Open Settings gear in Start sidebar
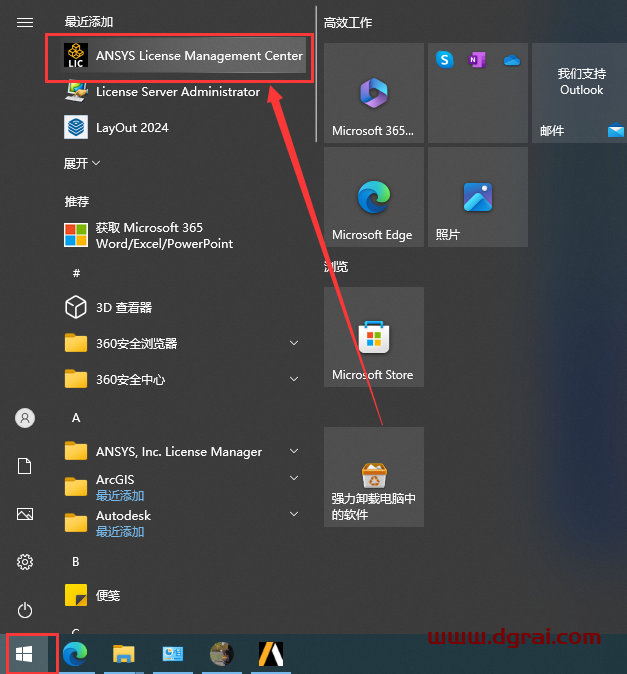Viewport: 627px width, 674px height. click(25, 562)
